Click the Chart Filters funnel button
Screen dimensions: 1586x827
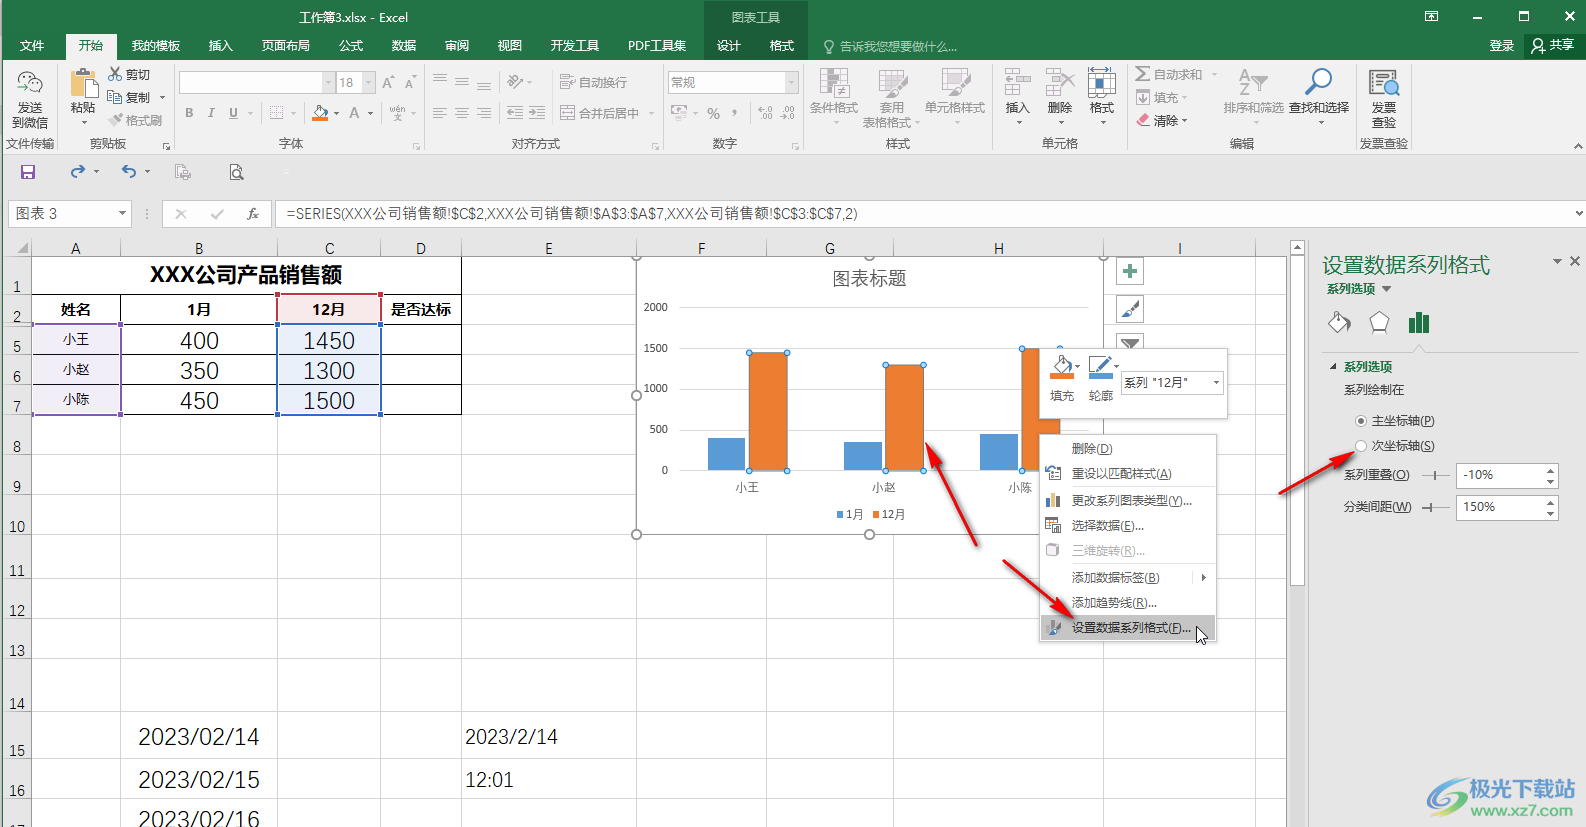click(x=1130, y=342)
